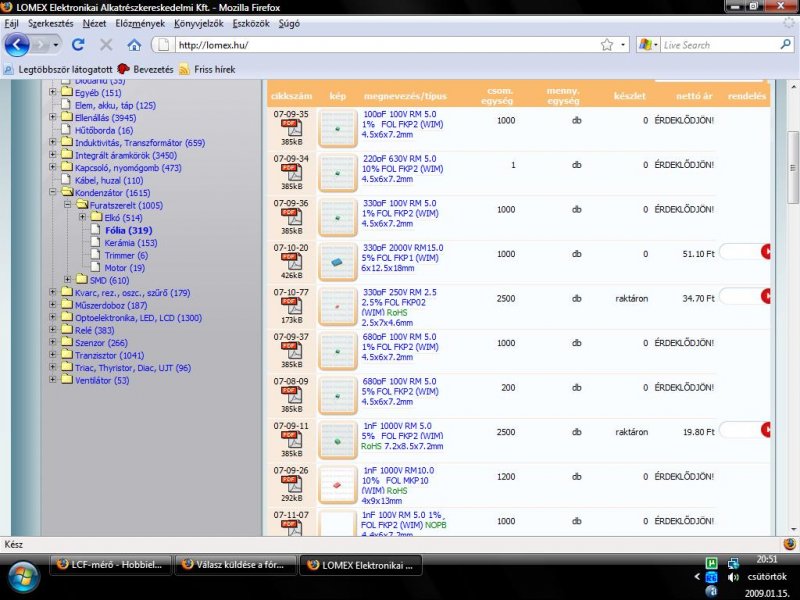Click the page scrollbar down arrow

coord(793,529)
